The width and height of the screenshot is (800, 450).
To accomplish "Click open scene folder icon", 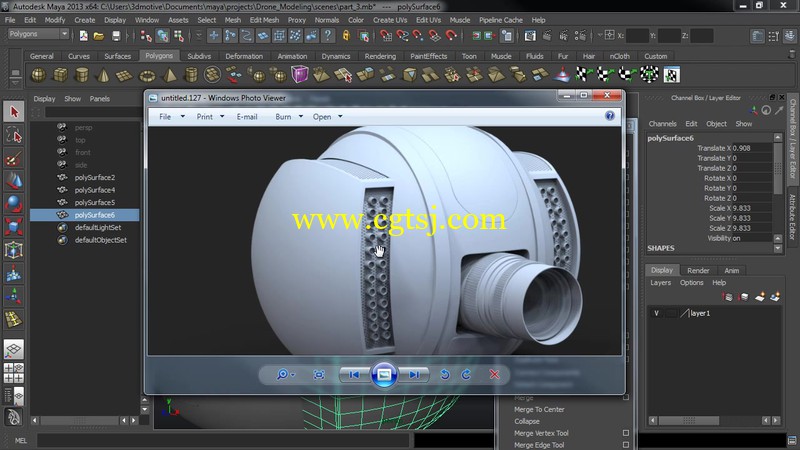I will (99, 35).
